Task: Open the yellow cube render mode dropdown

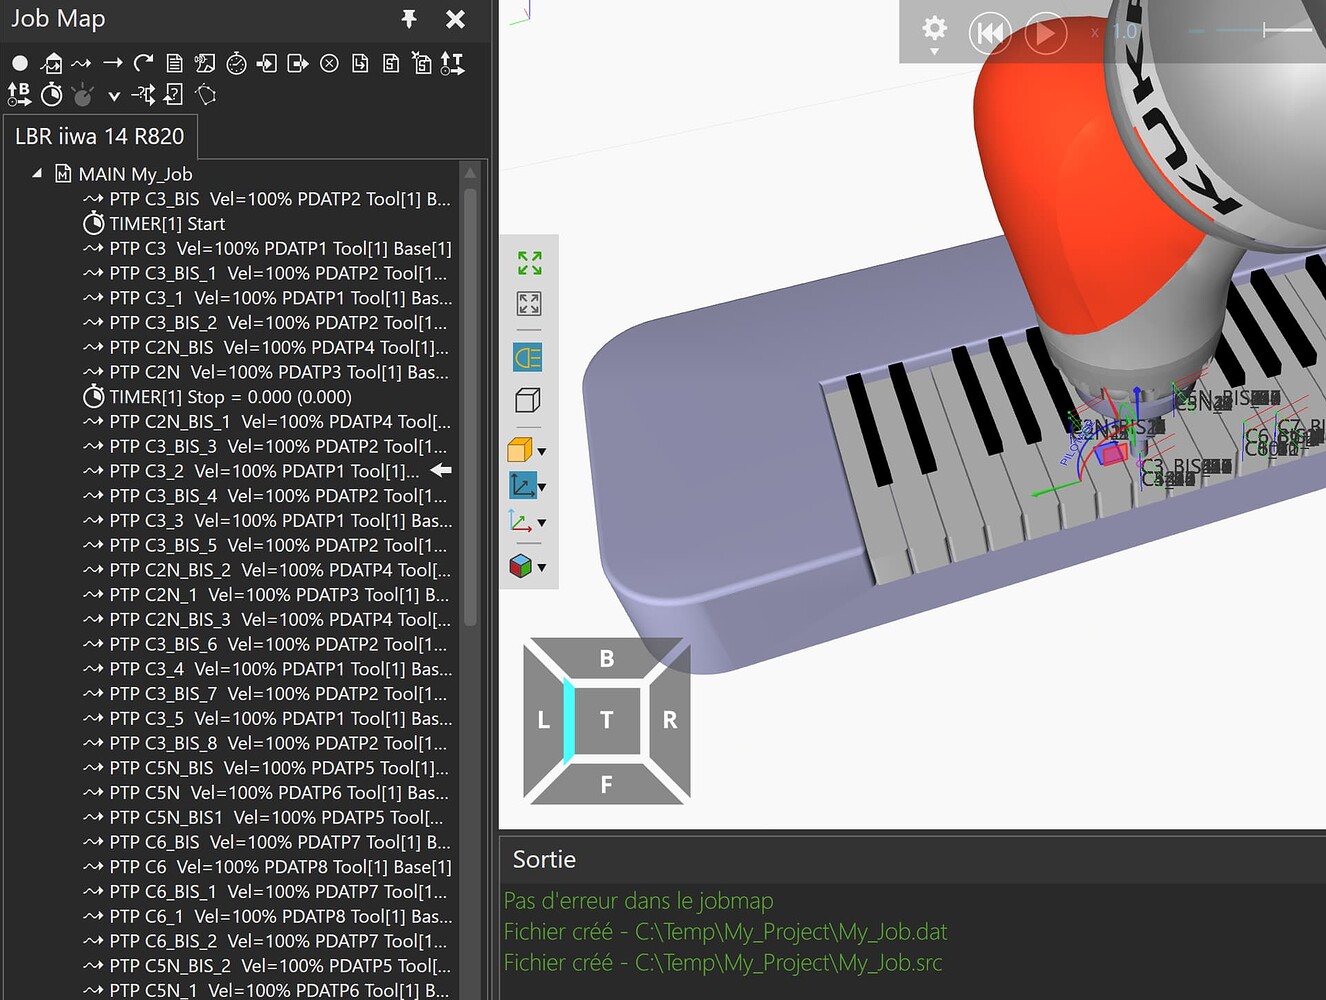Action: pos(541,451)
